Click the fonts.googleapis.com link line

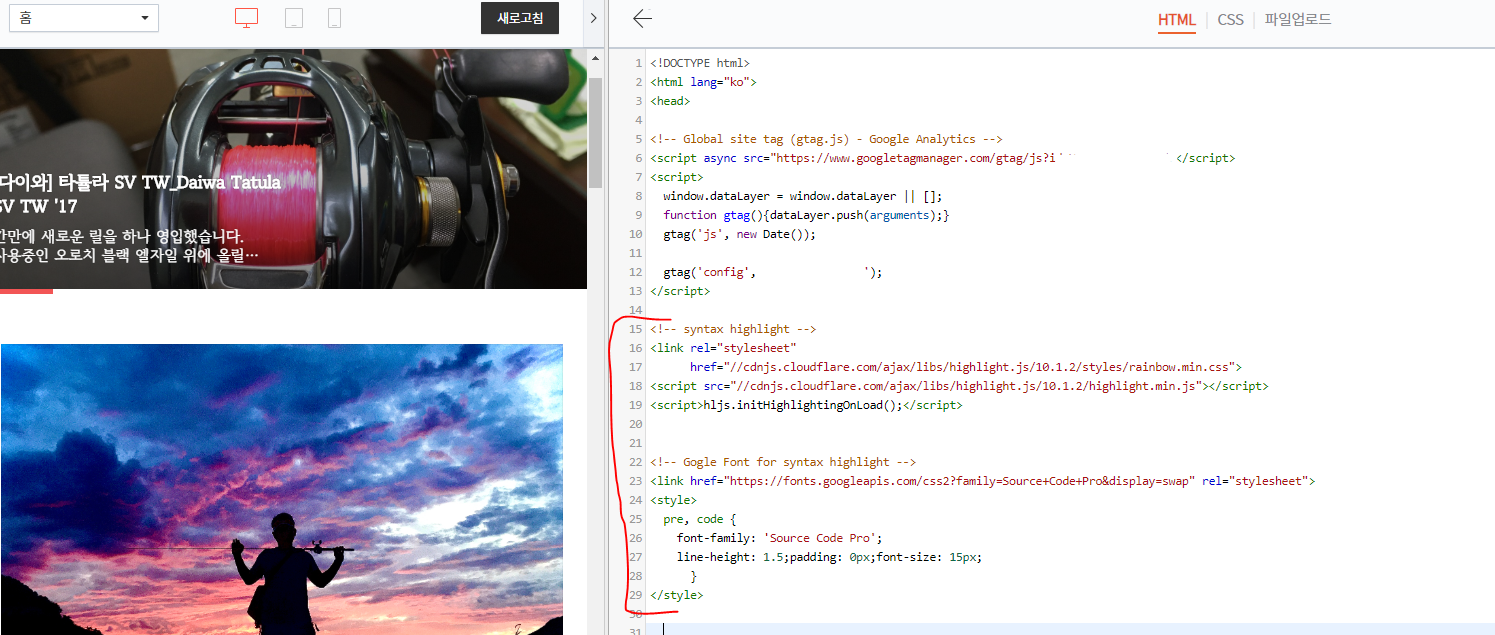point(982,481)
